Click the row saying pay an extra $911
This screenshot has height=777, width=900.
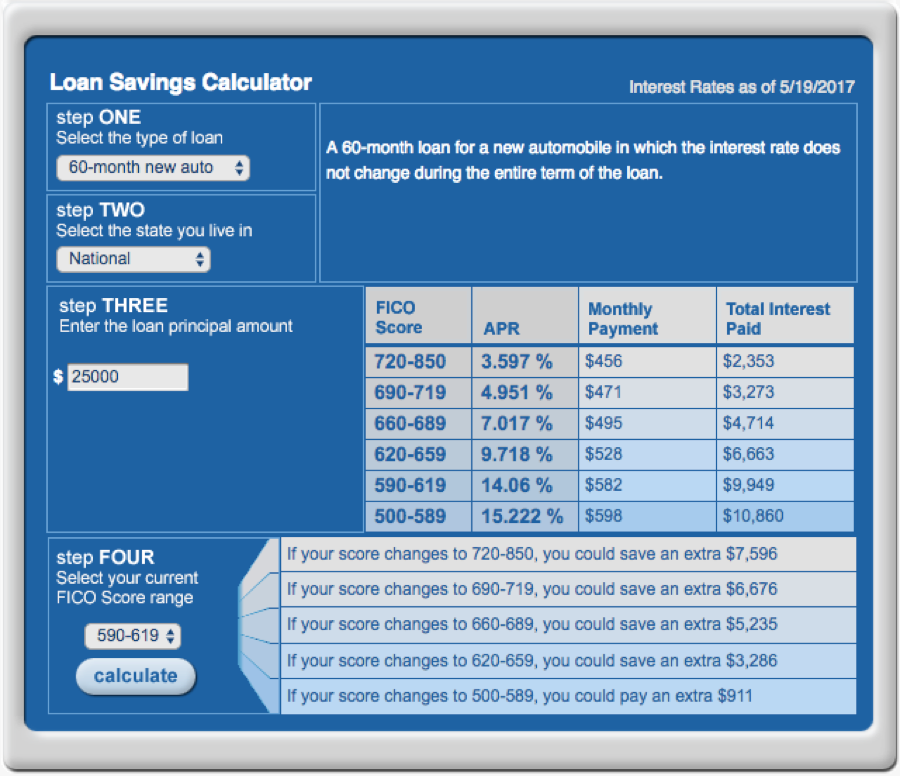point(568,696)
